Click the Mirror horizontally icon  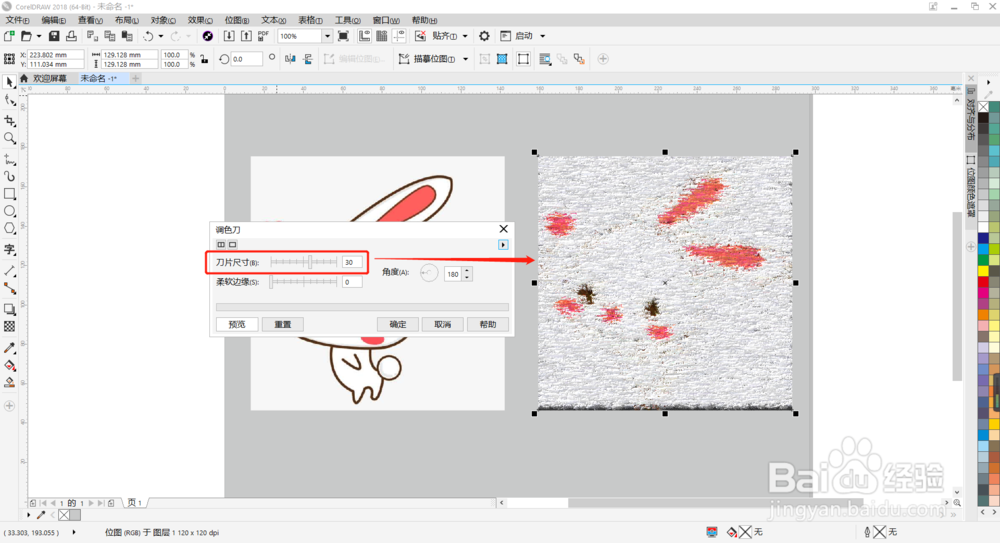tap(290, 59)
